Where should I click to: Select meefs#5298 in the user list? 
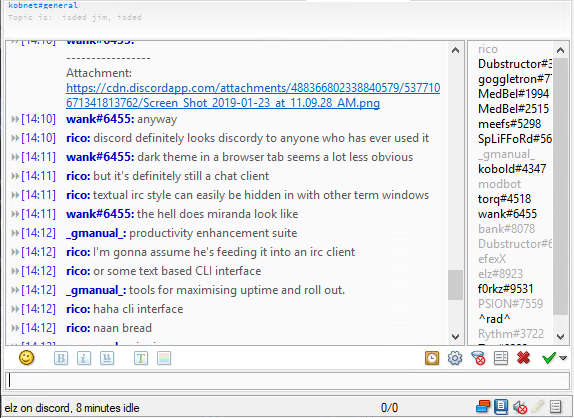[x=509, y=124]
